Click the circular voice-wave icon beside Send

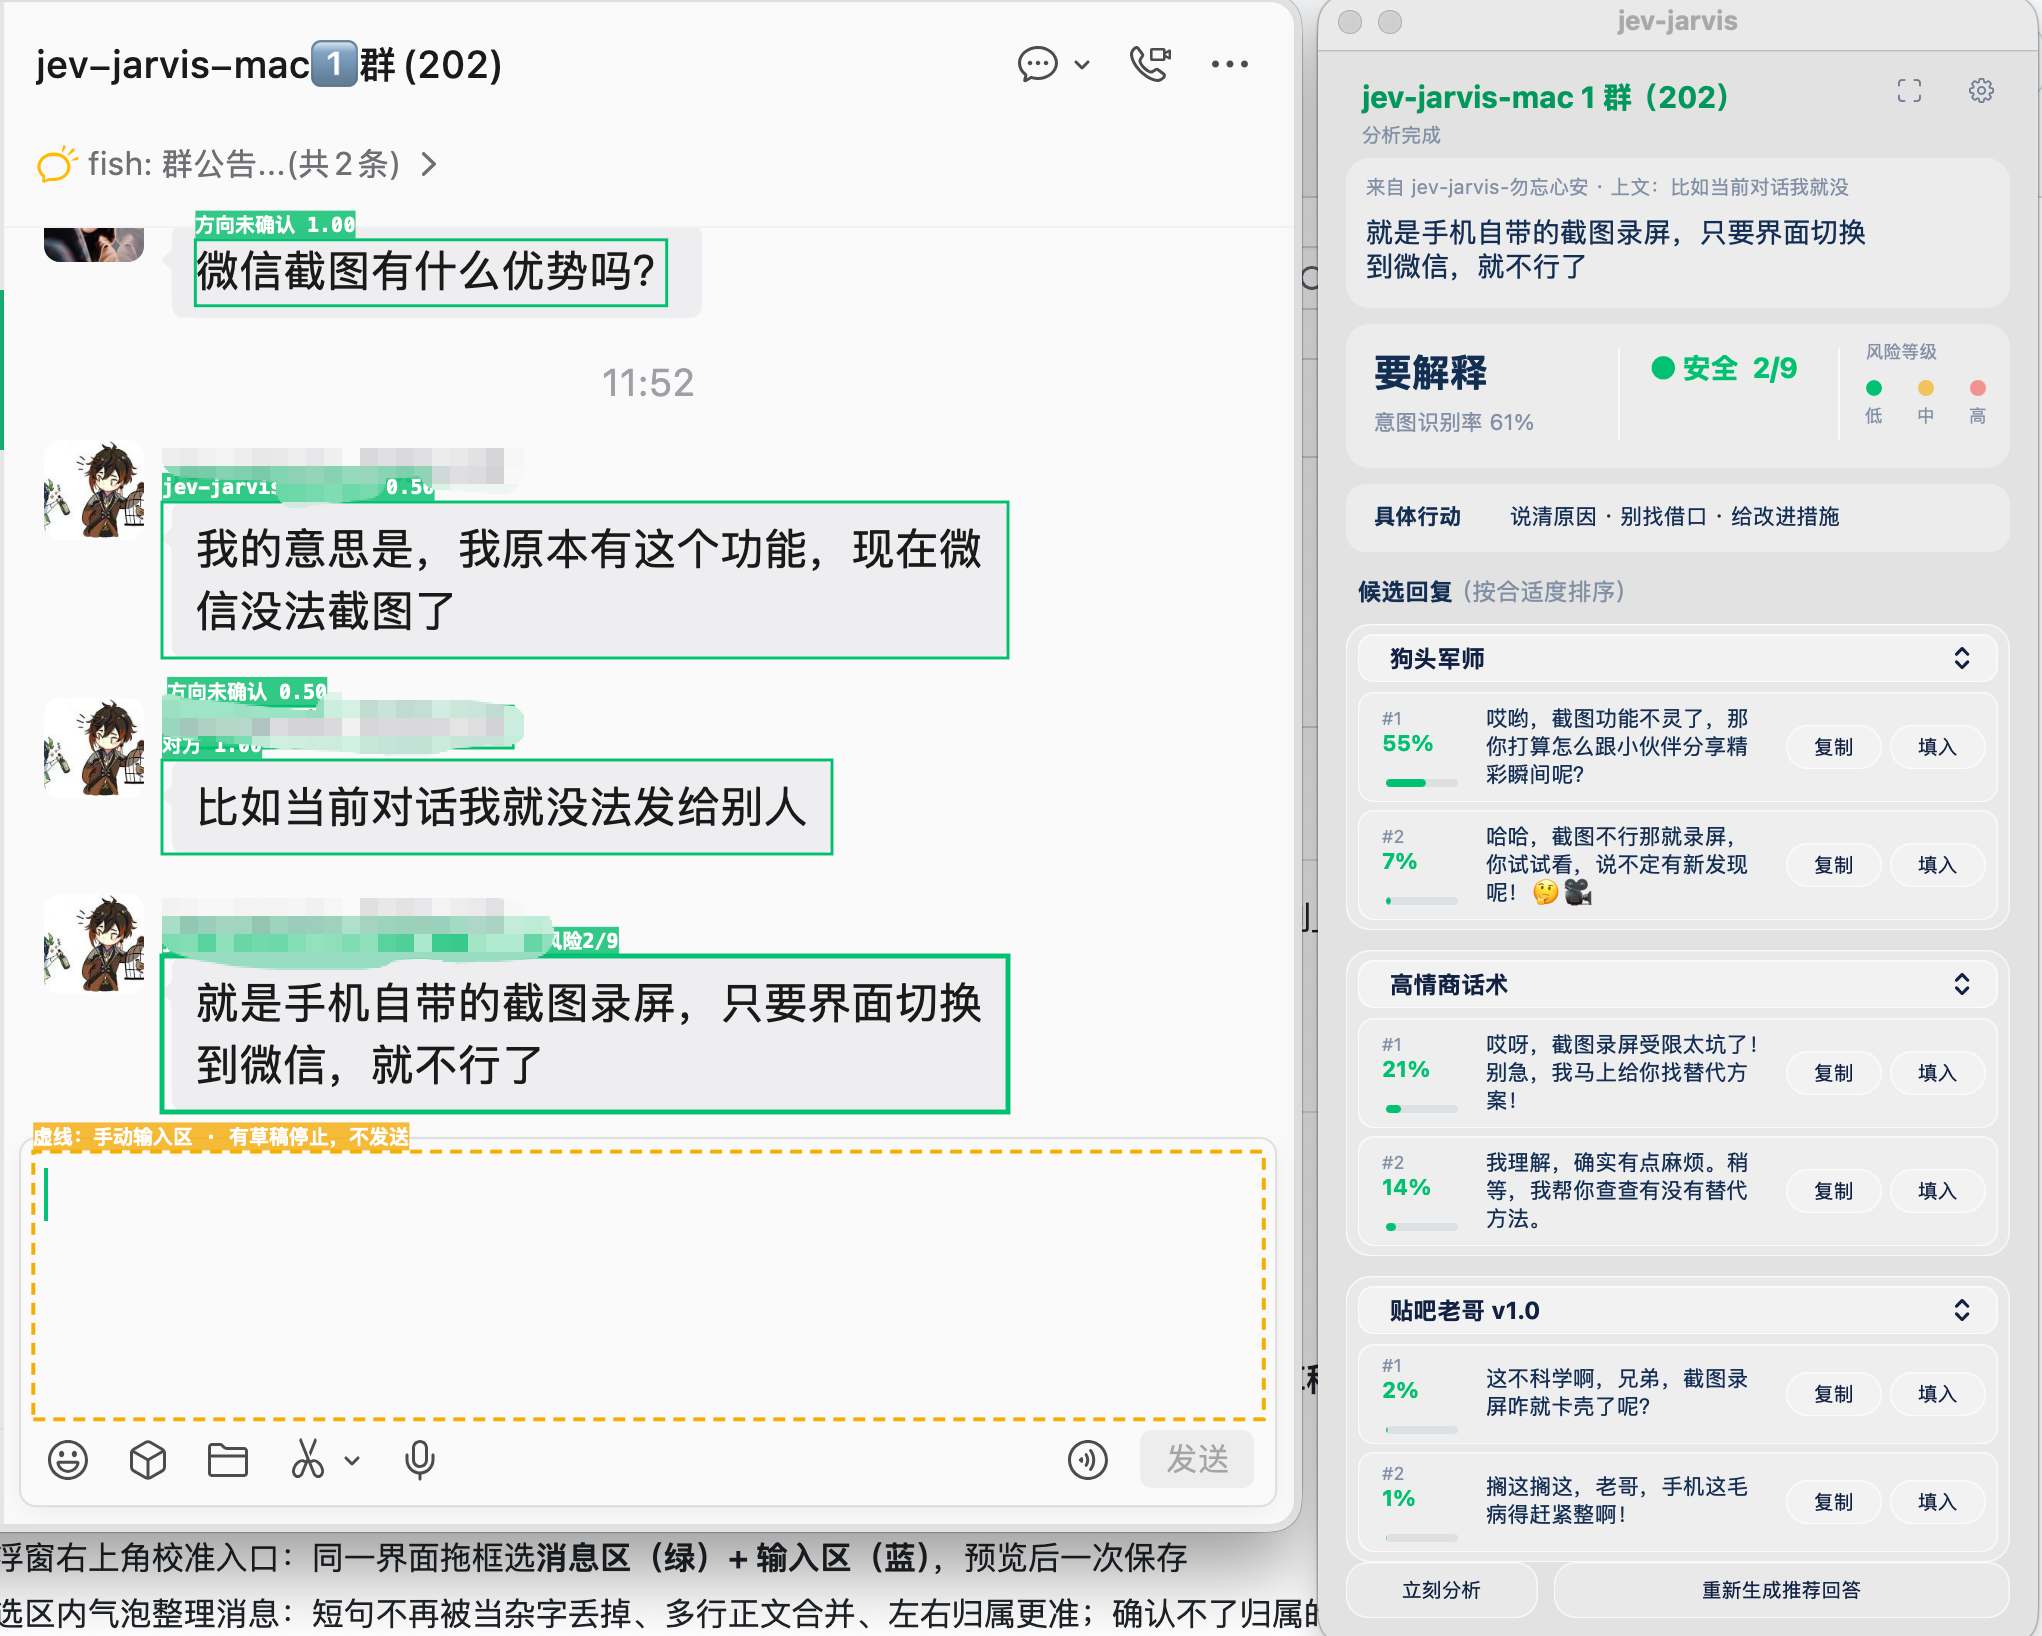[x=1088, y=1460]
